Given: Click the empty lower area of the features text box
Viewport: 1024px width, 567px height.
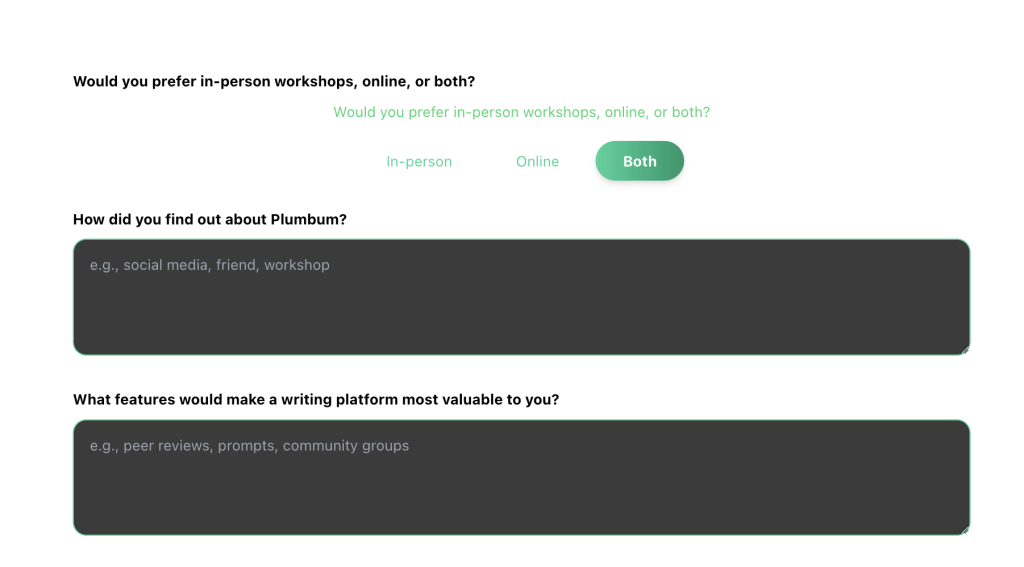Looking at the screenshot, I should 521,505.
